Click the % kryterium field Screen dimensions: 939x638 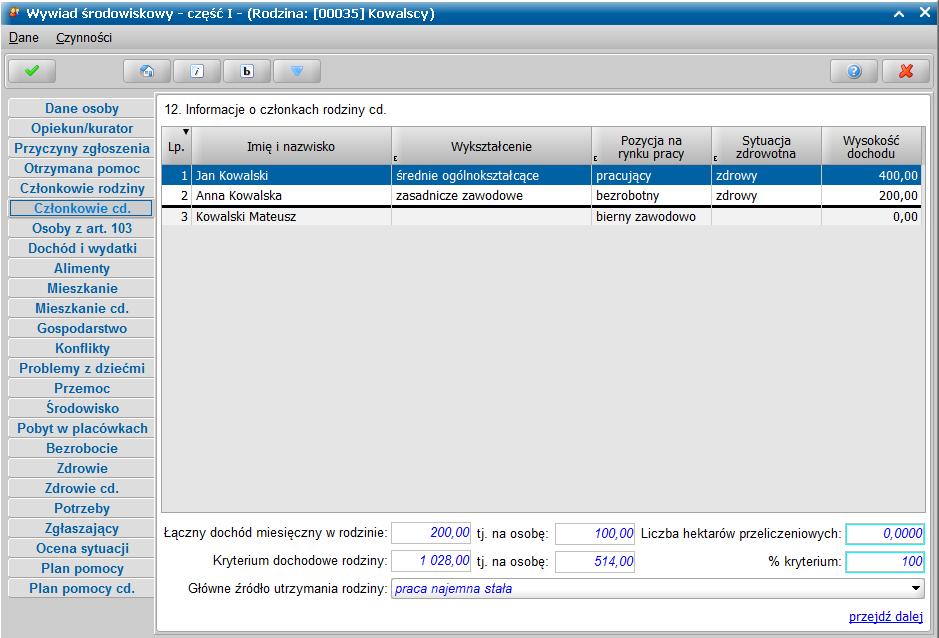tap(885, 561)
